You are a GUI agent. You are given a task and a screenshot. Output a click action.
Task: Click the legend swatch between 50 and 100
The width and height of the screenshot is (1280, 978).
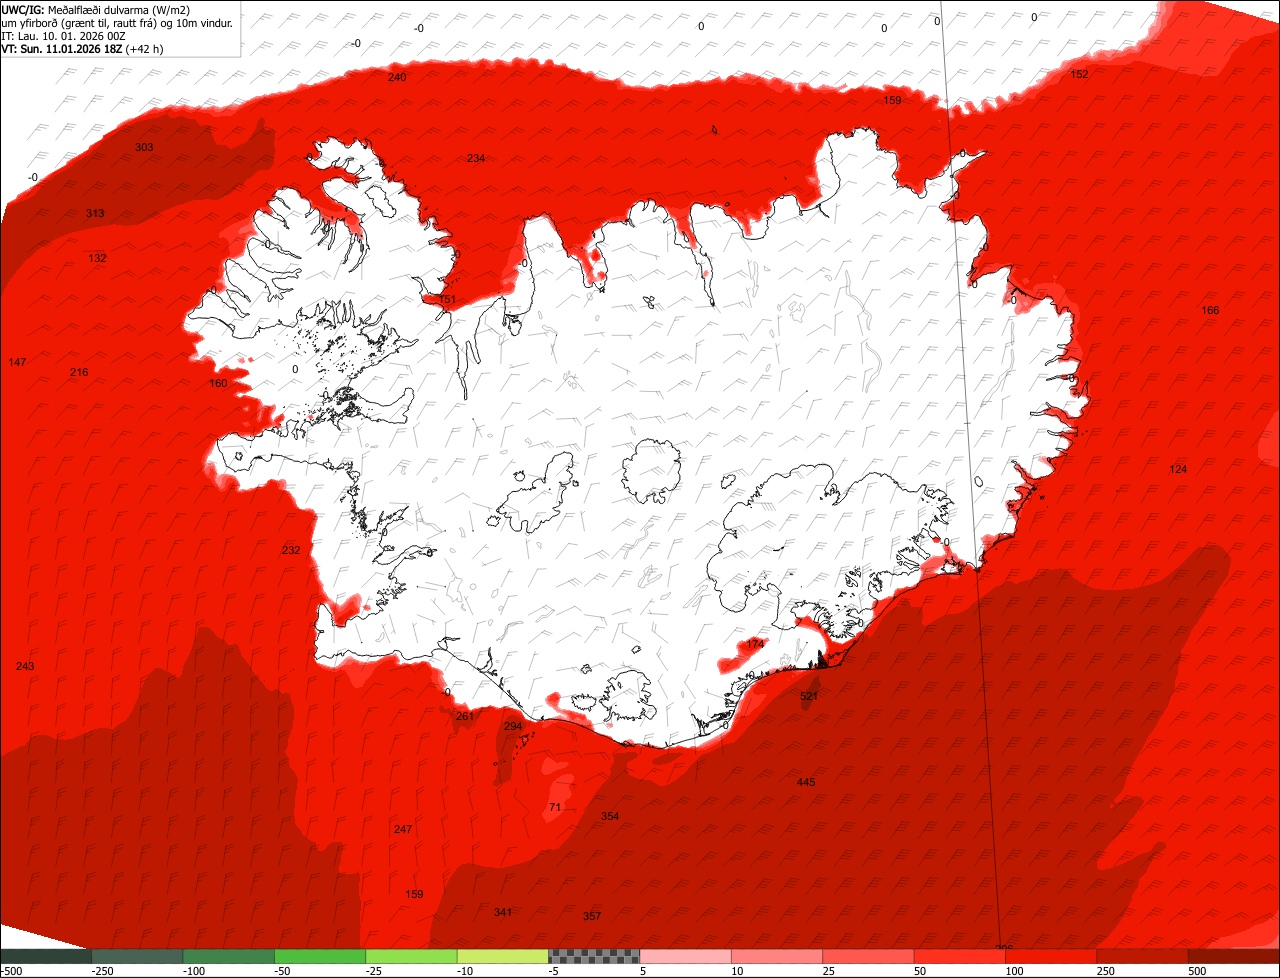(960, 956)
